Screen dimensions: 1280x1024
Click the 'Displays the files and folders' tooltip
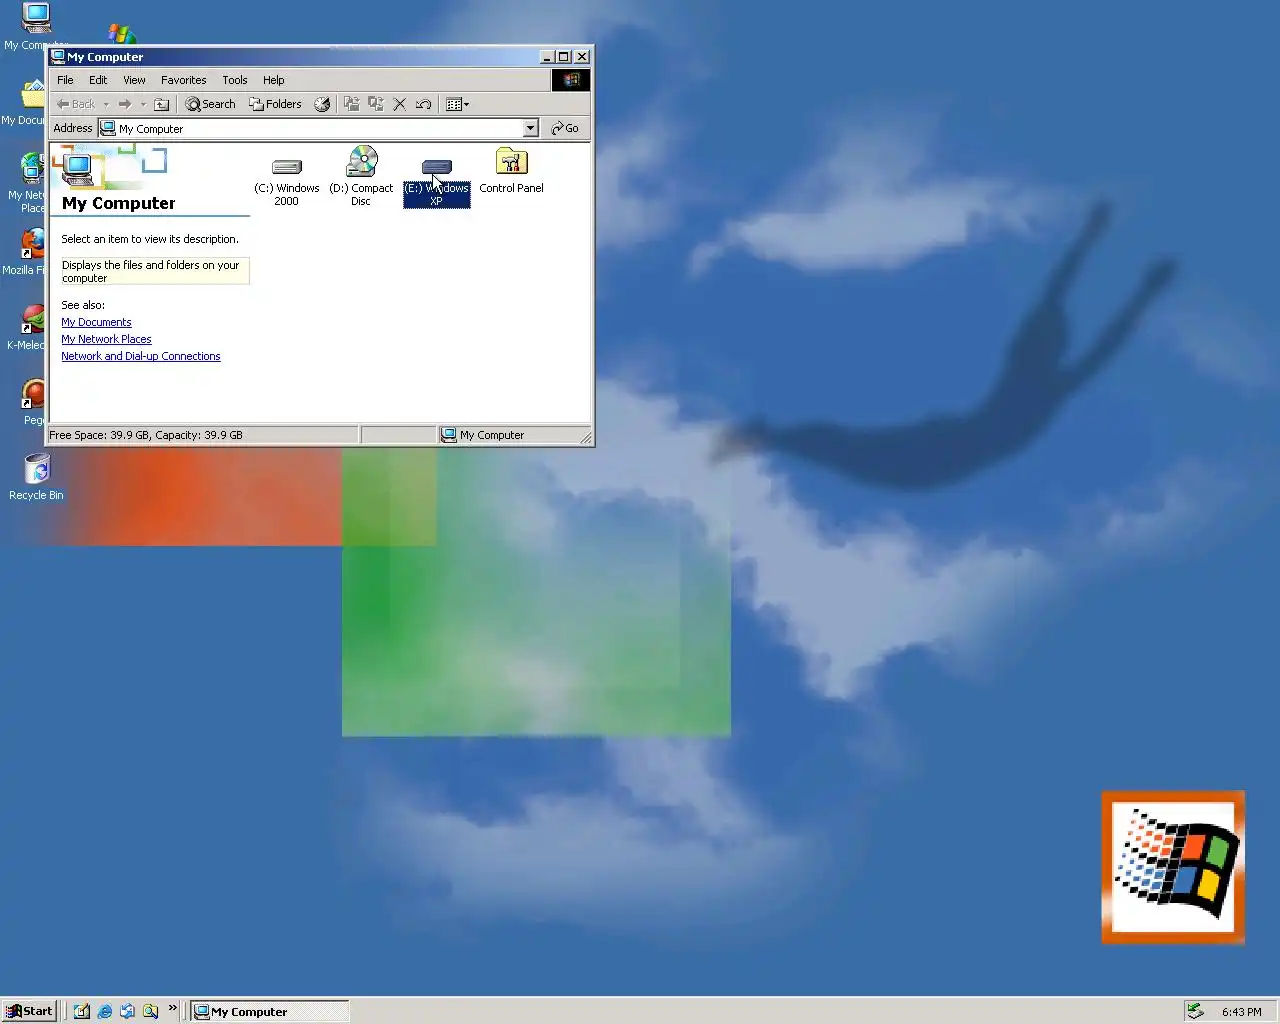coord(153,271)
